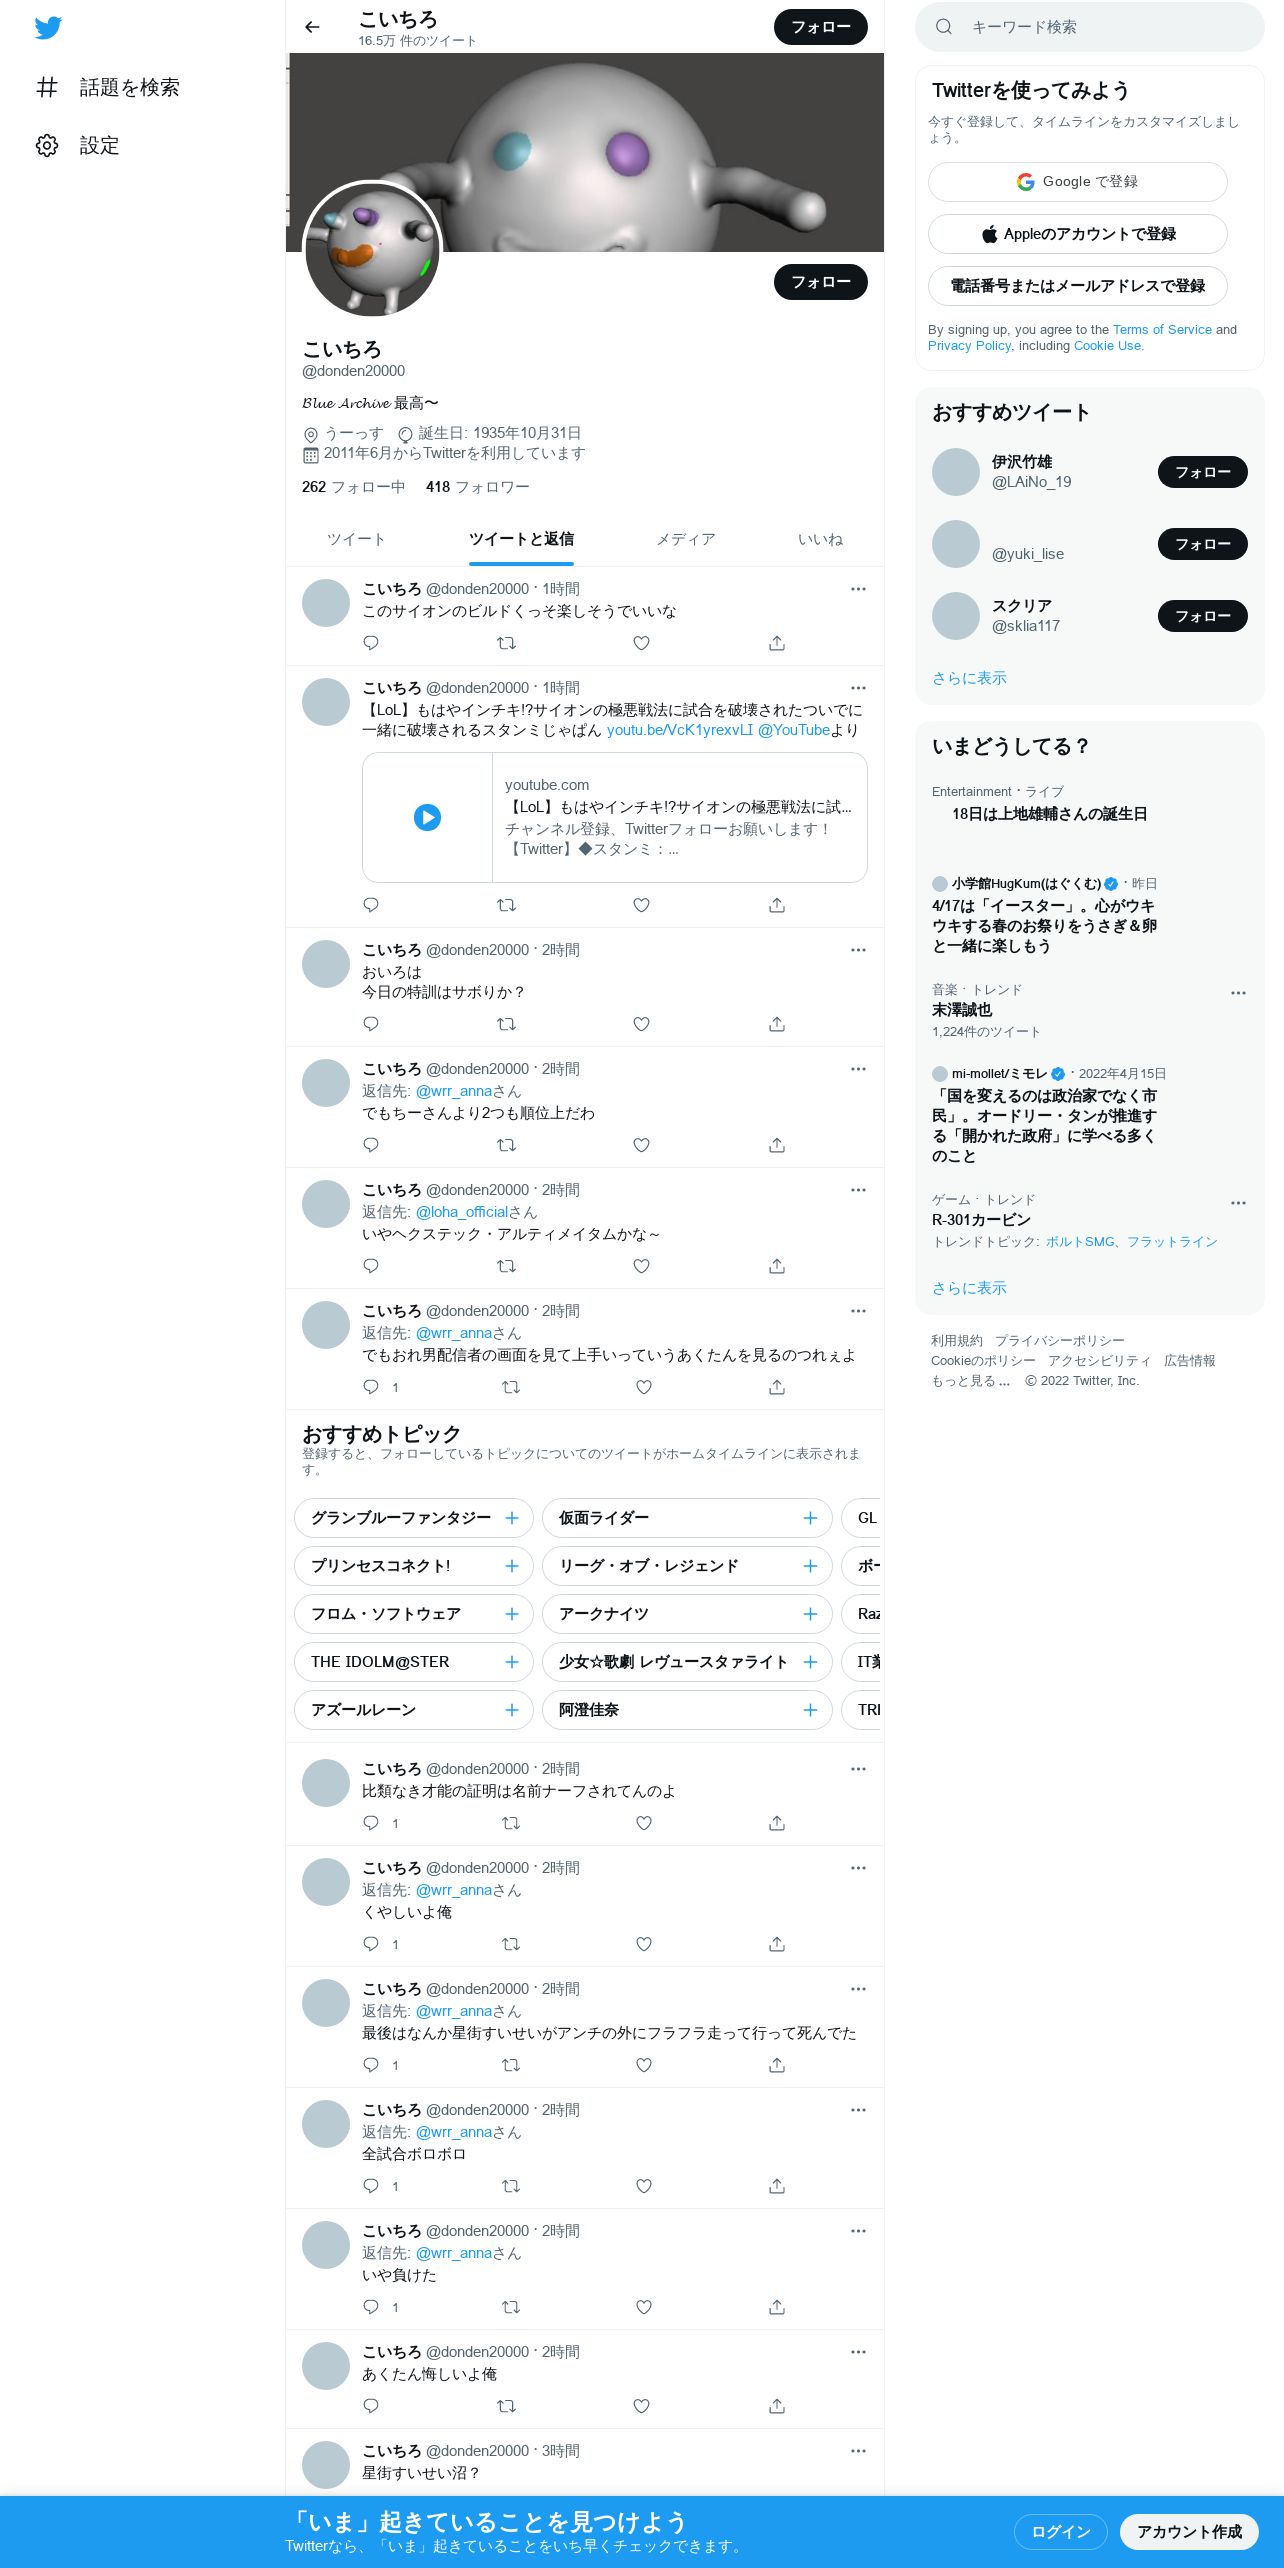Image resolution: width=1284 pixels, height=2568 pixels.
Task: Retweet the 【LoL】 YouTube link tweet
Action: click(507, 904)
